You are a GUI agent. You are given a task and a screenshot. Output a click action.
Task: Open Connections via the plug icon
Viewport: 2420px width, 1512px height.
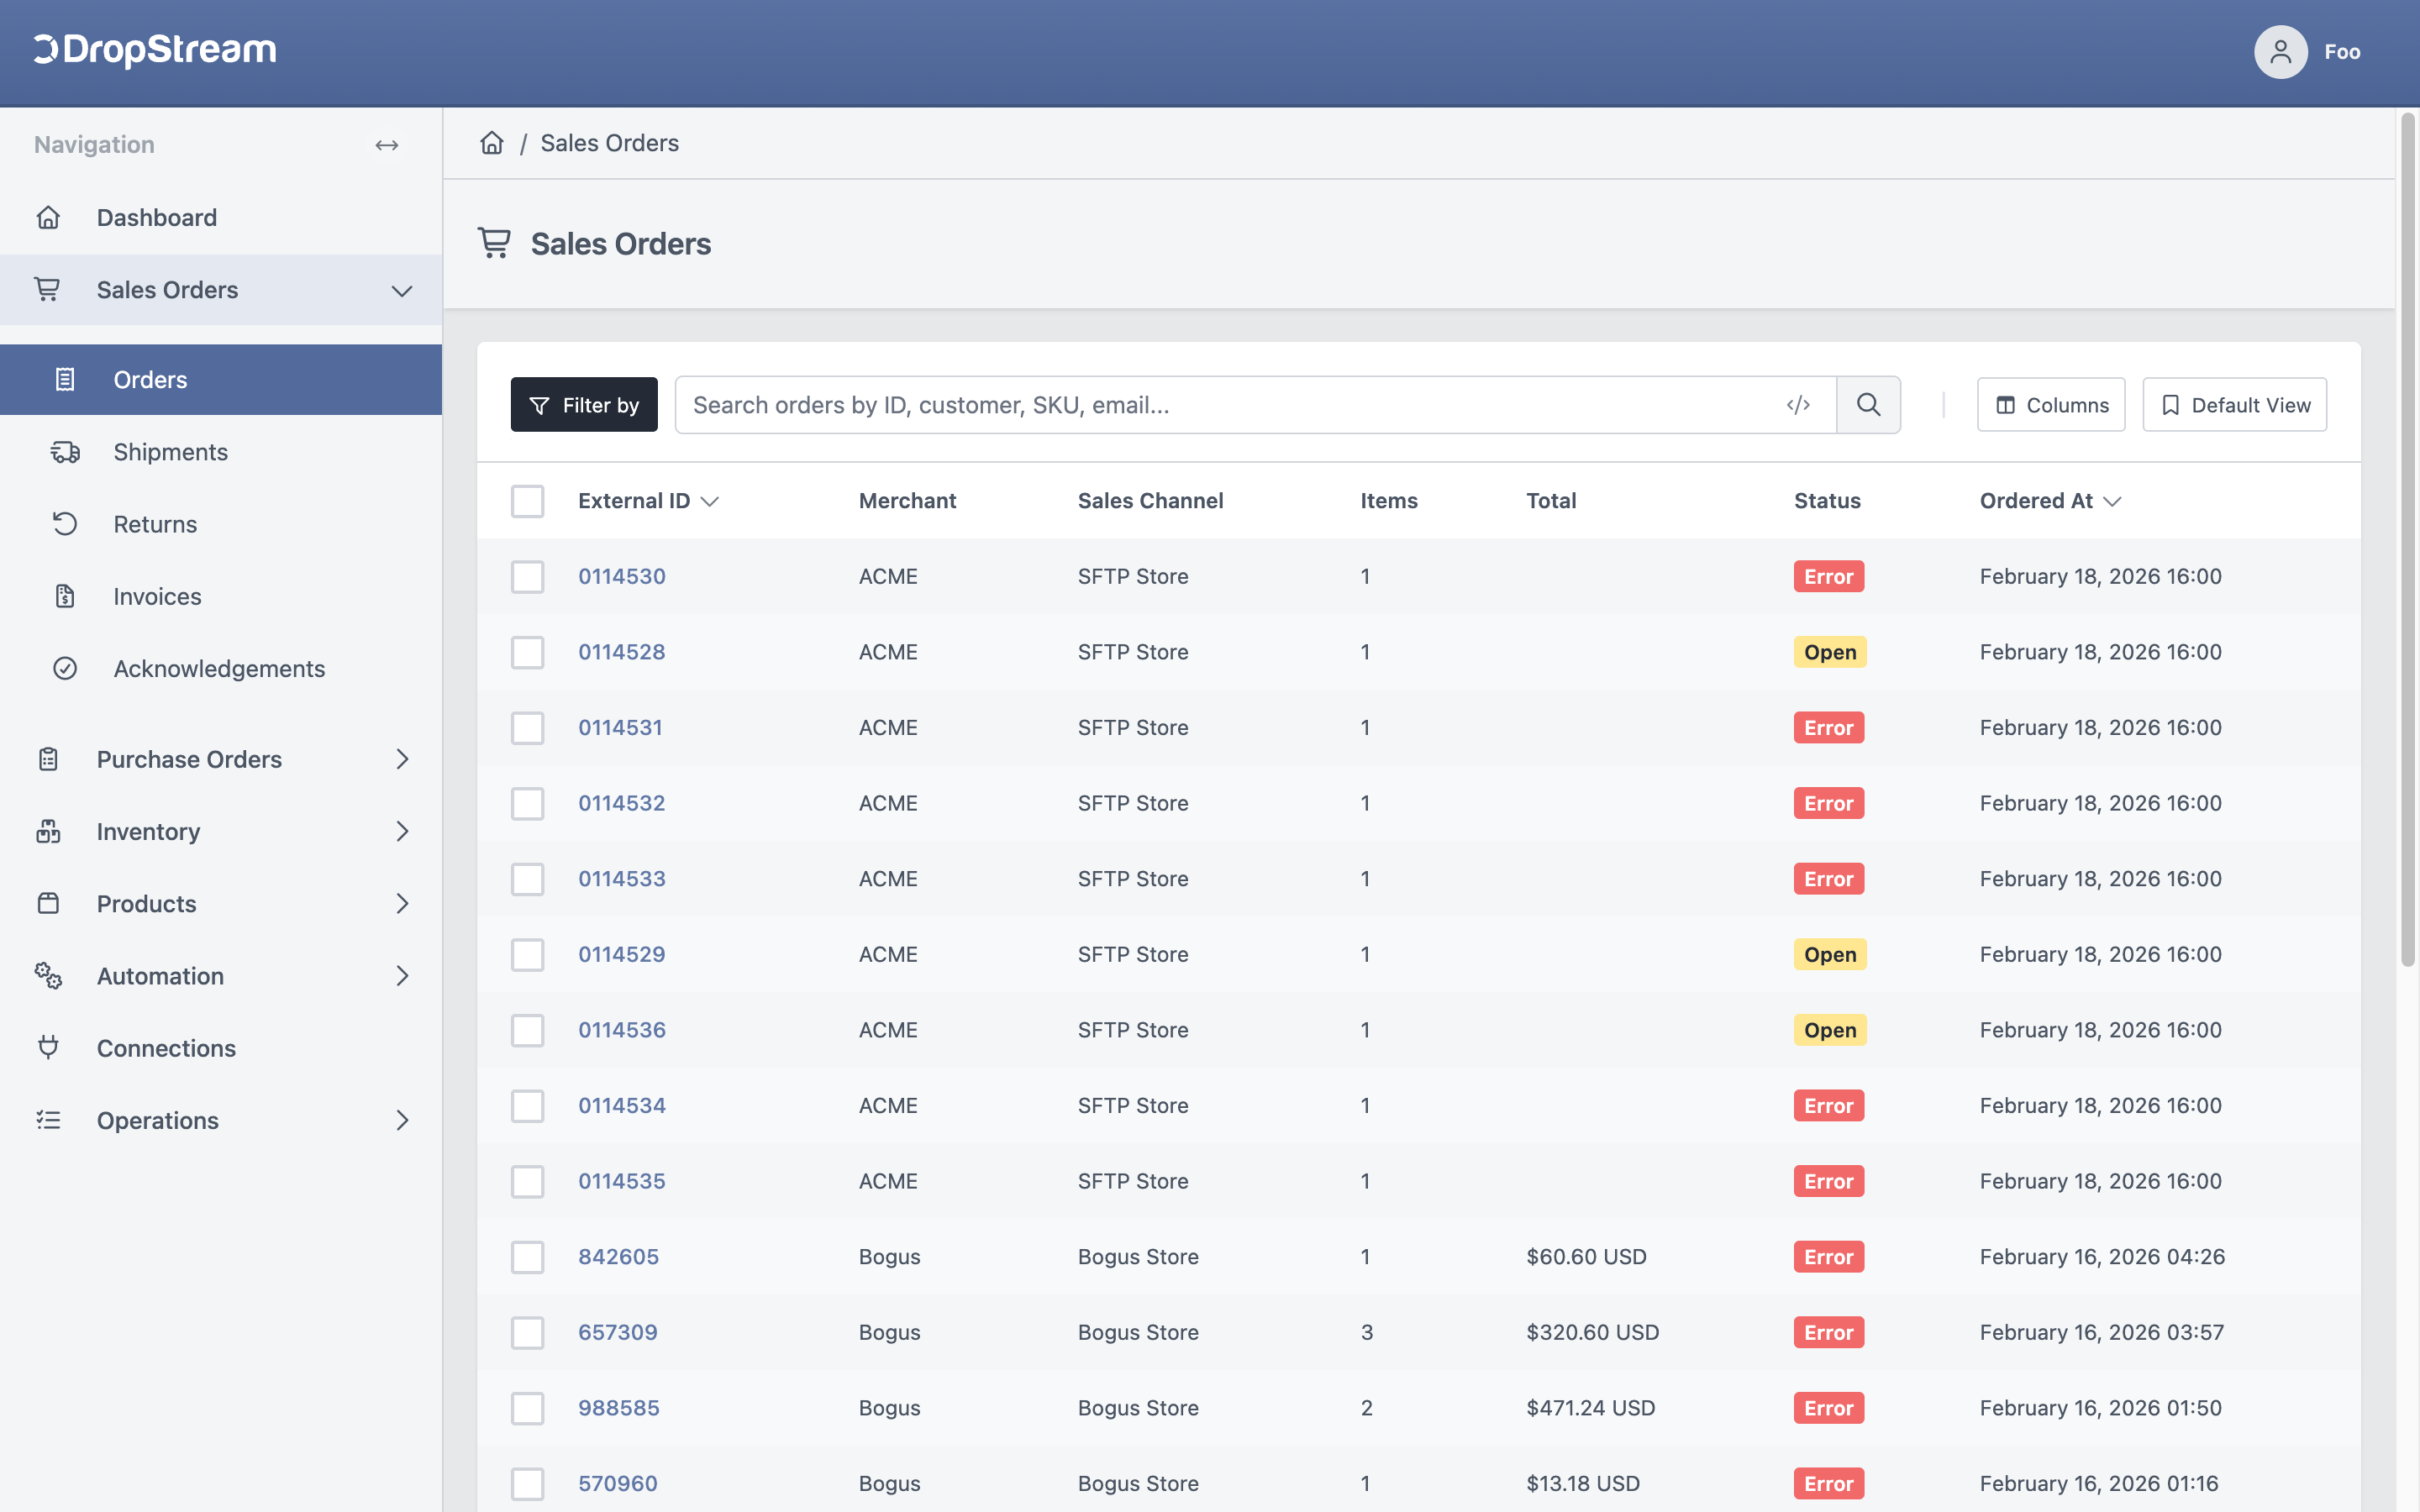48,1048
